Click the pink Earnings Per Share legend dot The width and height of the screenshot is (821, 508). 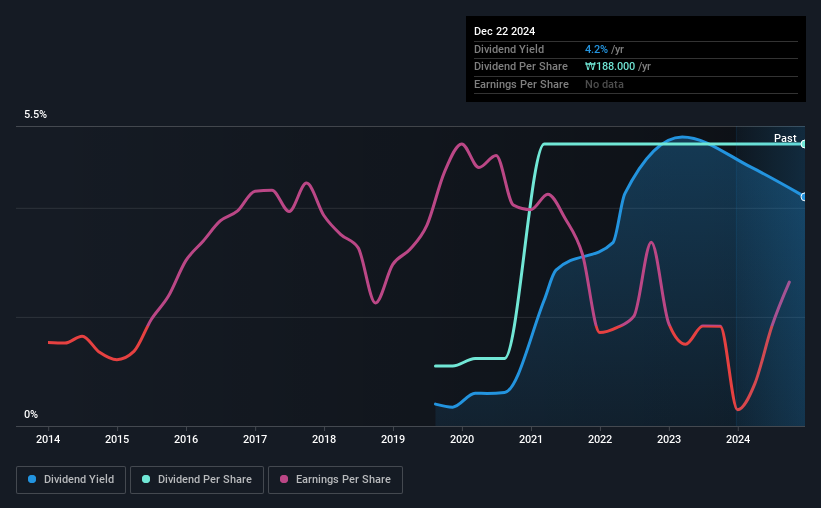[284, 479]
